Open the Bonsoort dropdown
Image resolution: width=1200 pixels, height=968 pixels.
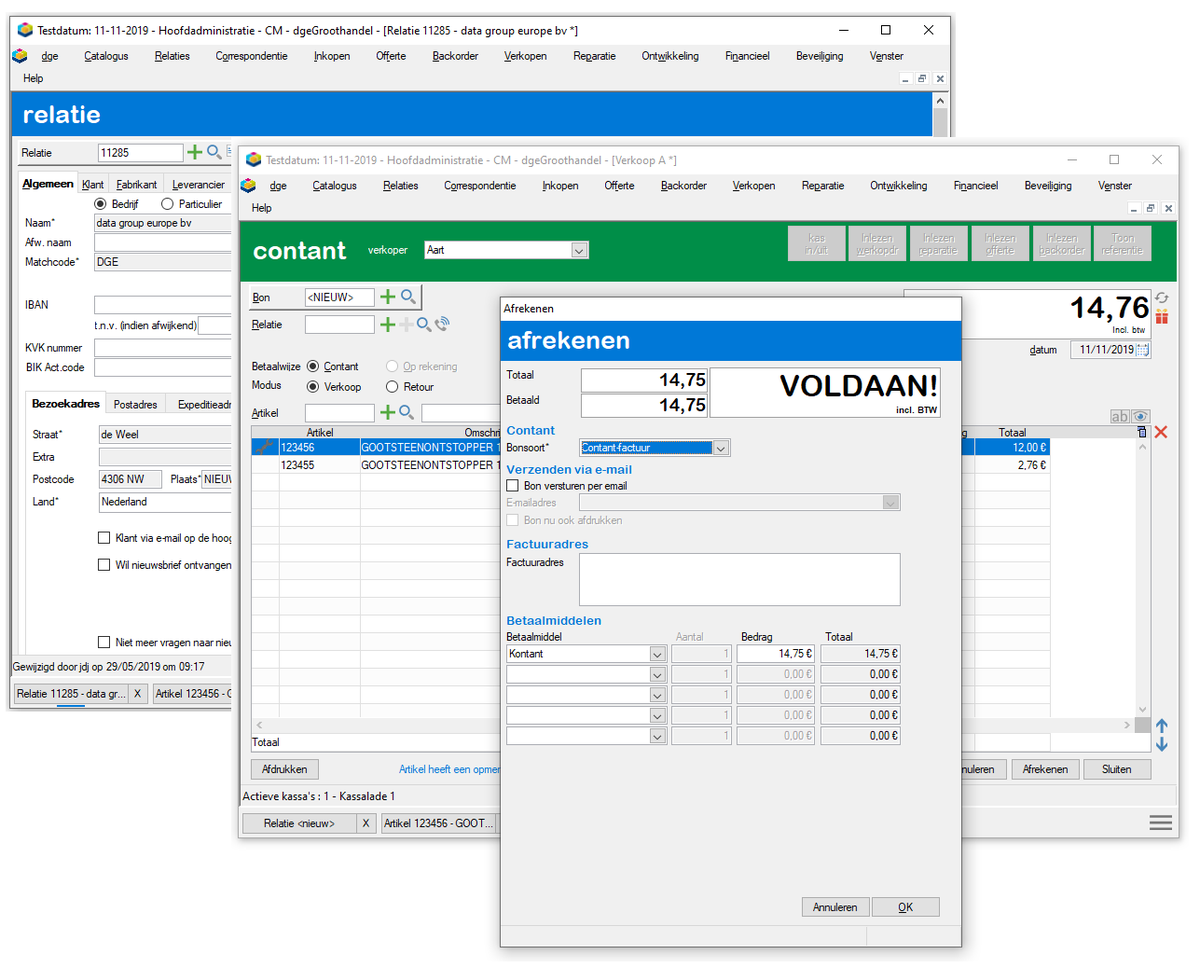pyautogui.click(x=721, y=448)
